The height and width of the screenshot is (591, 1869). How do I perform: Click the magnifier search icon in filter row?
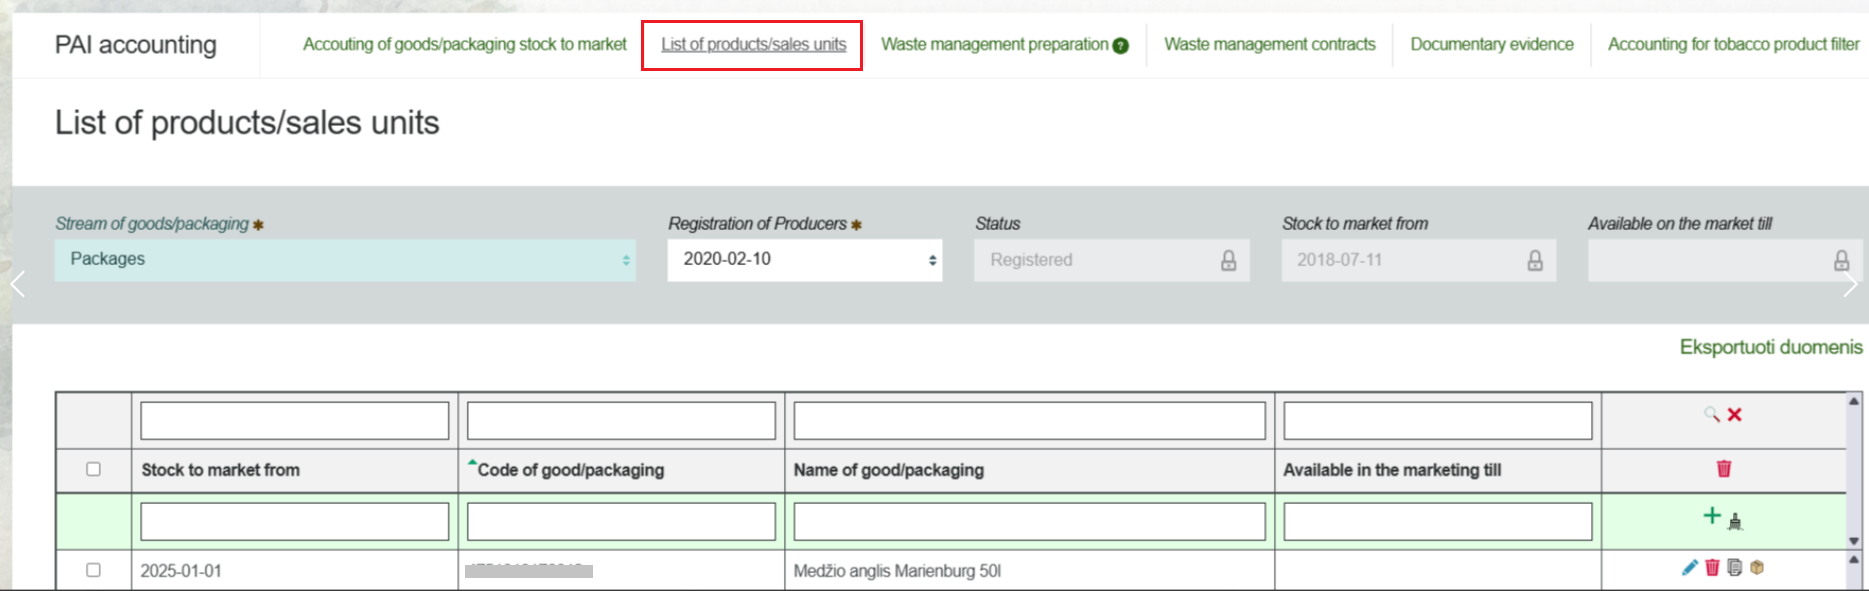click(1712, 414)
